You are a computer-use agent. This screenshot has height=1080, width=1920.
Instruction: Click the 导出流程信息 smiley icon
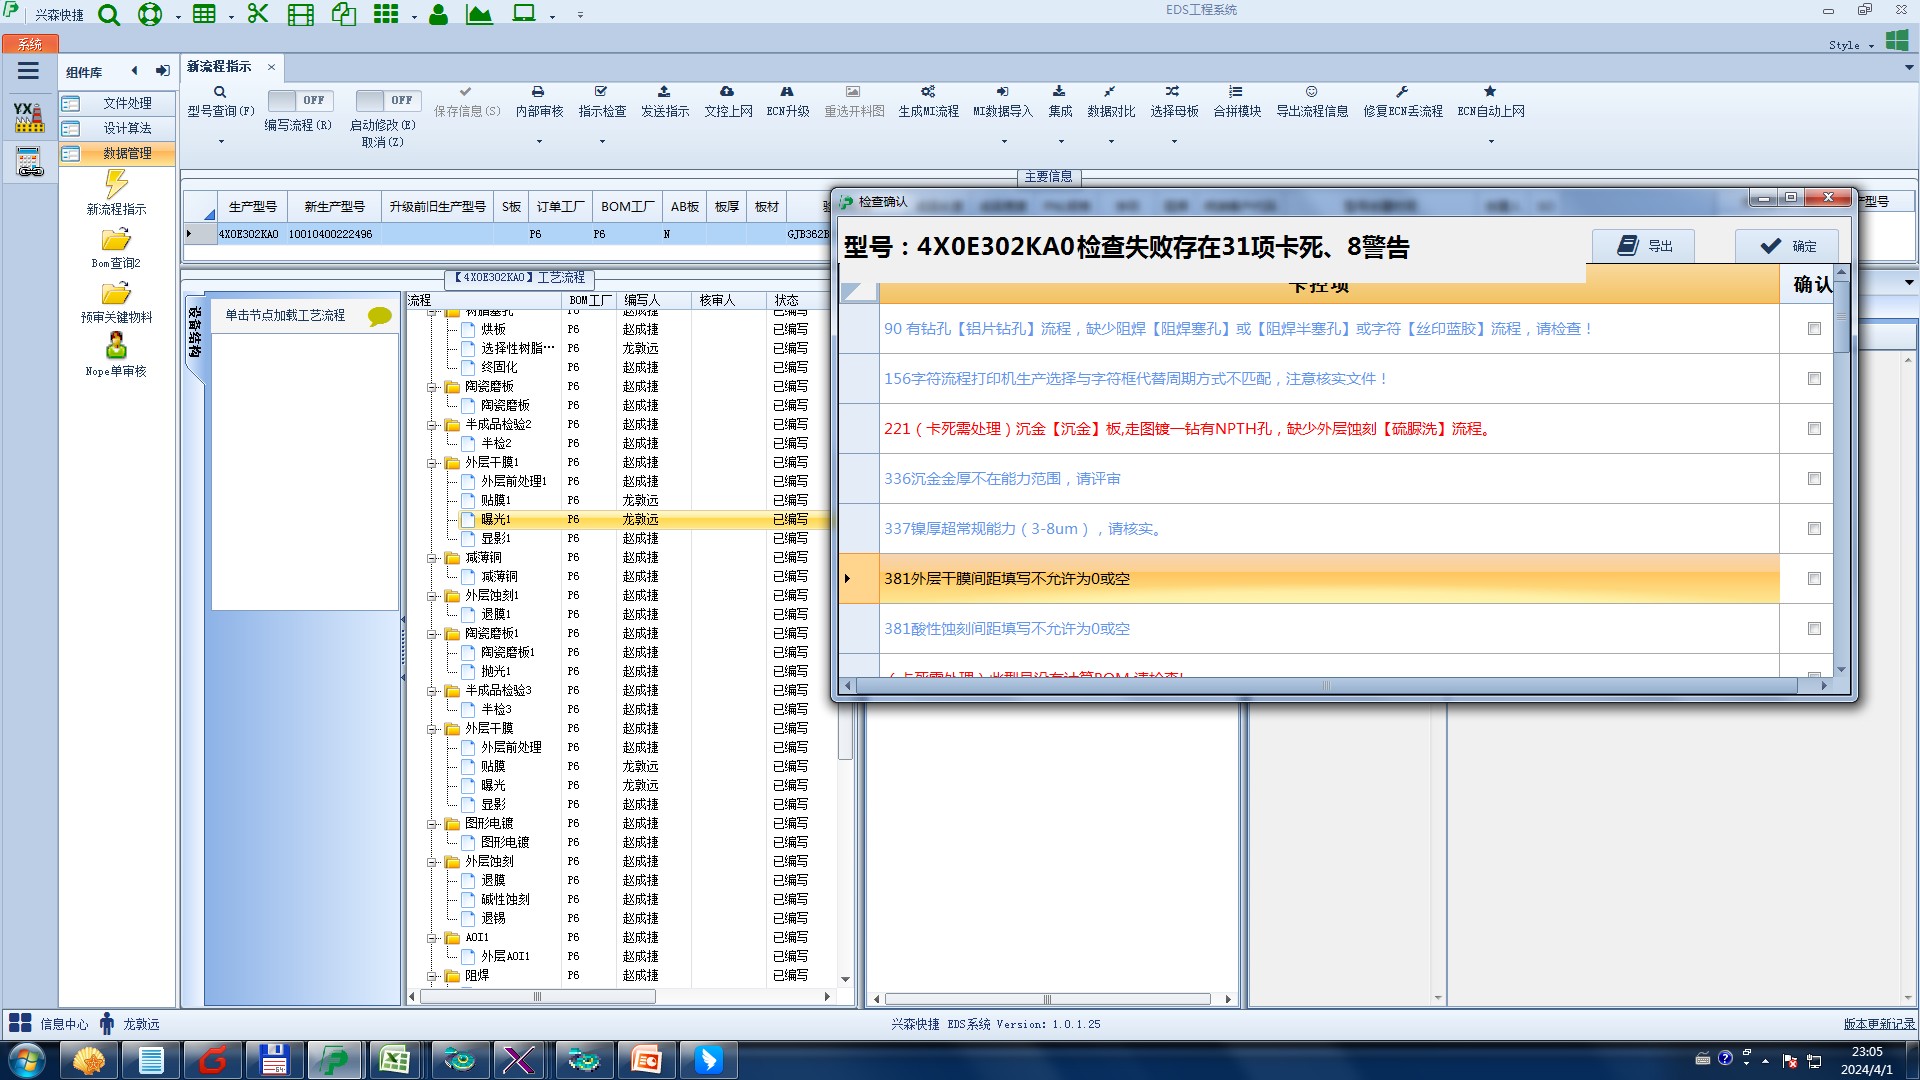(1311, 92)
